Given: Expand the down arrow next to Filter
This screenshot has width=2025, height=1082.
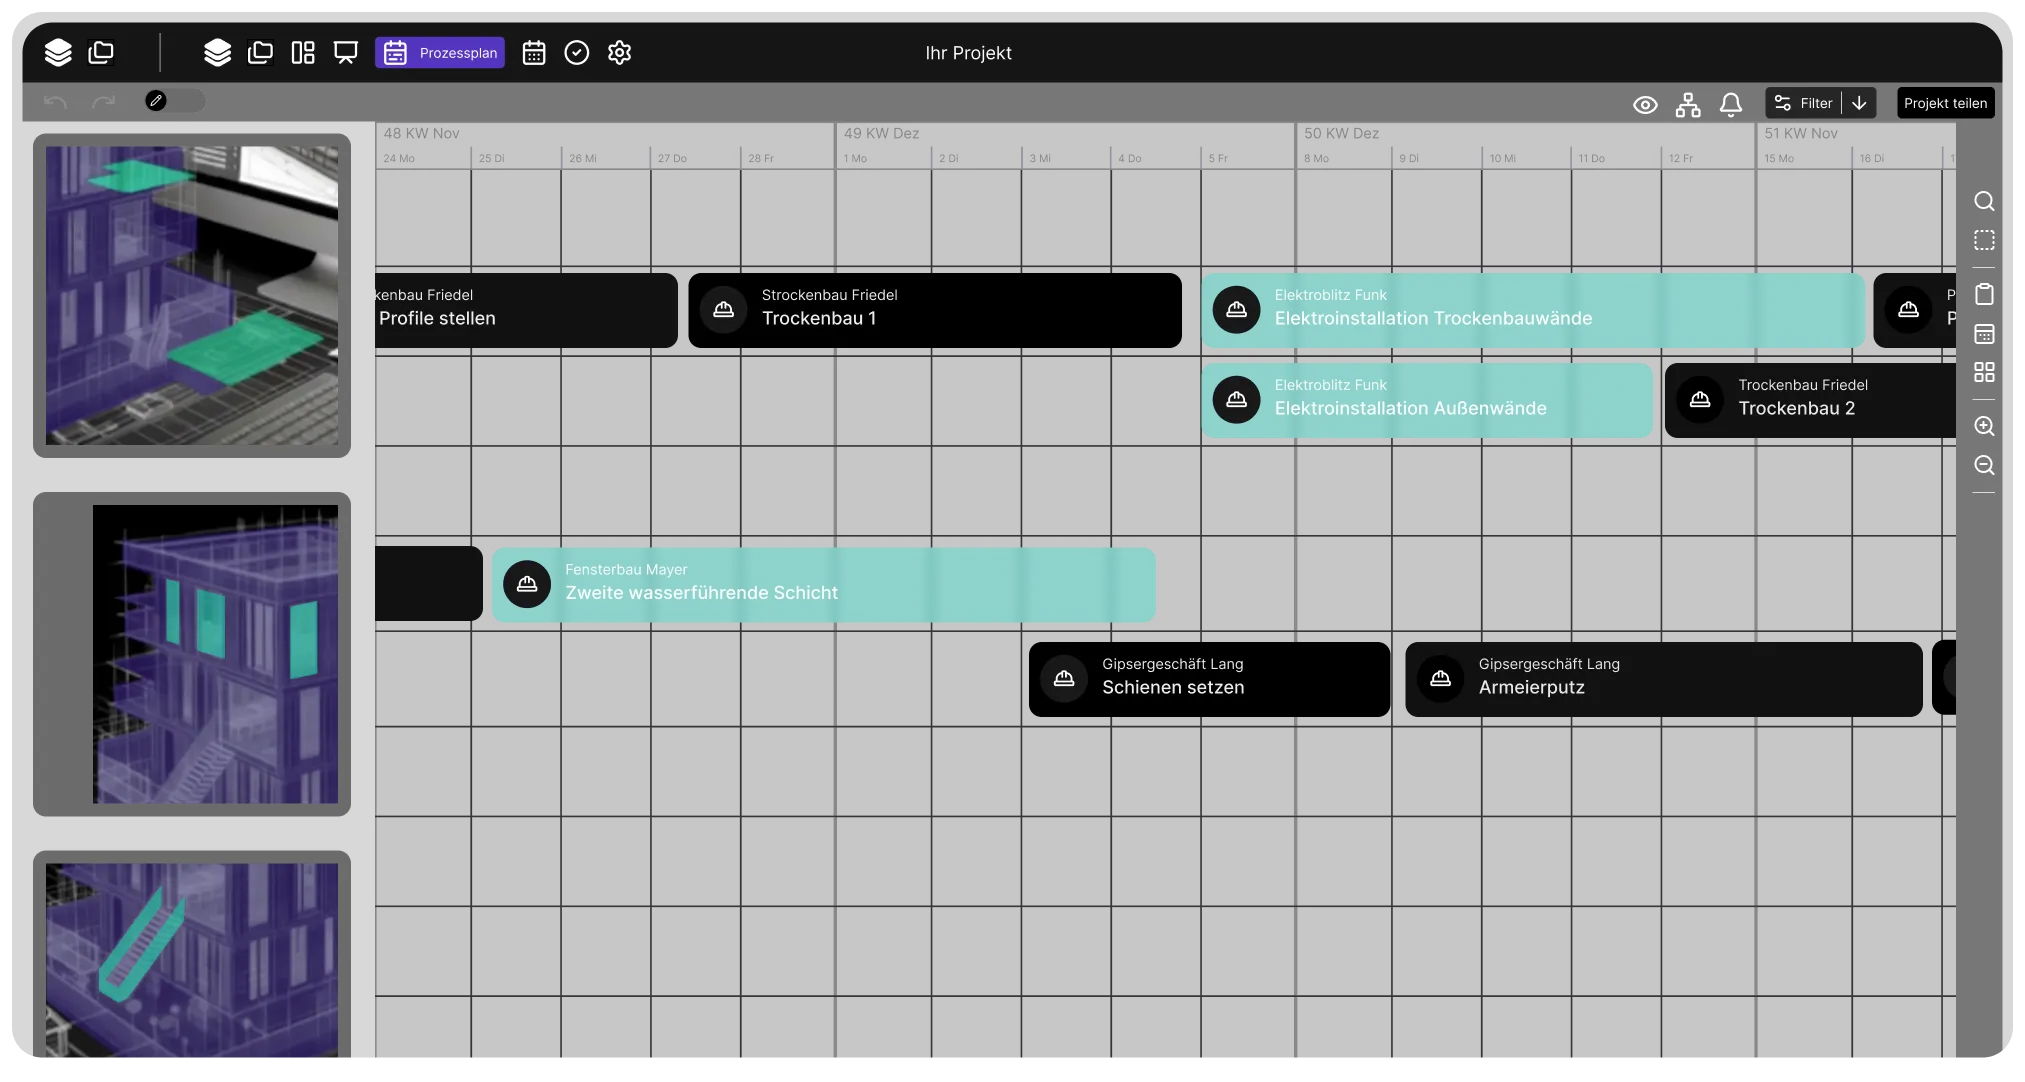Looking at the screenshot, I should click(1859, 103).
